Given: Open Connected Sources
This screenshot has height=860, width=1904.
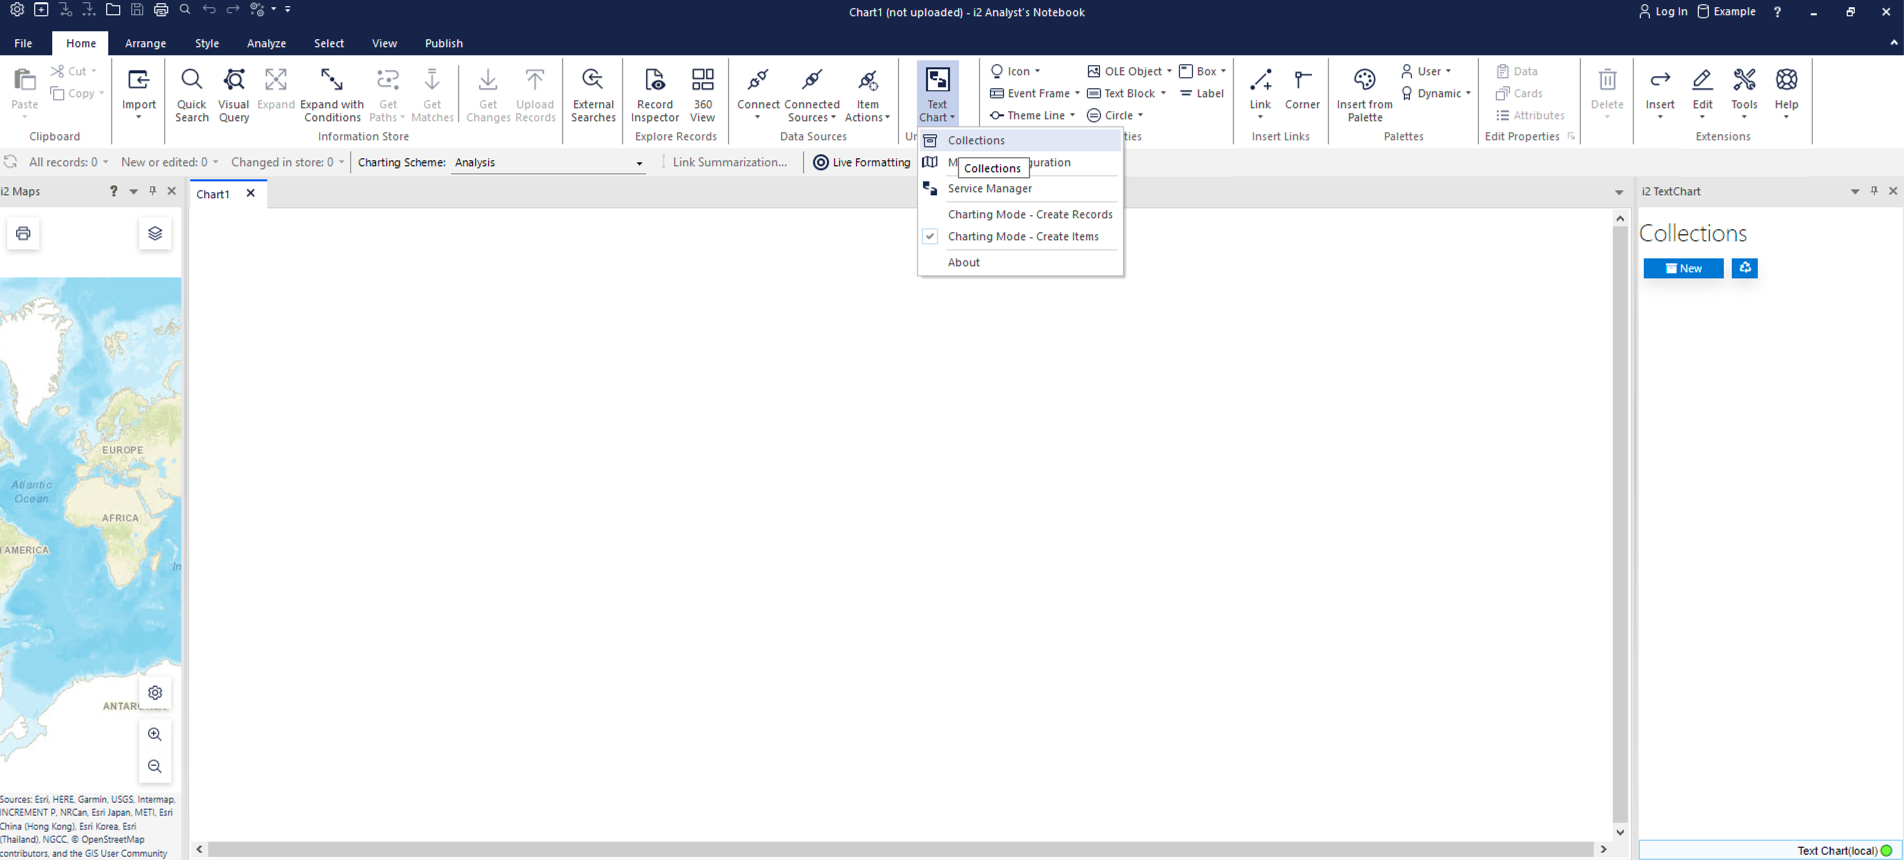Looking at the screenshot, I should (811, 93).
